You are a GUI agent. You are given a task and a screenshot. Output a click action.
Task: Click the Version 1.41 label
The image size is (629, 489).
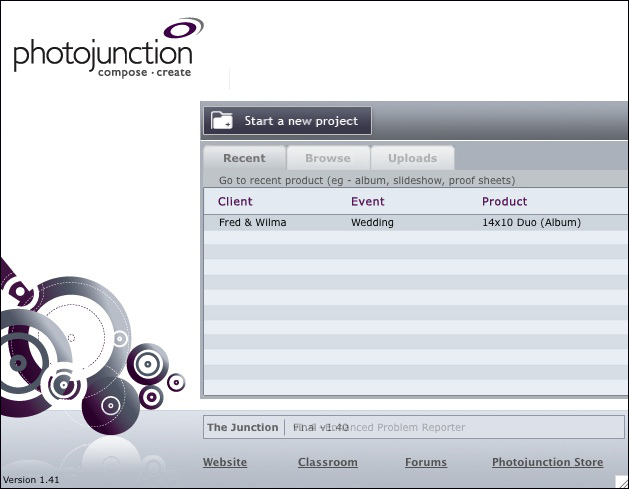pos(31,480)
